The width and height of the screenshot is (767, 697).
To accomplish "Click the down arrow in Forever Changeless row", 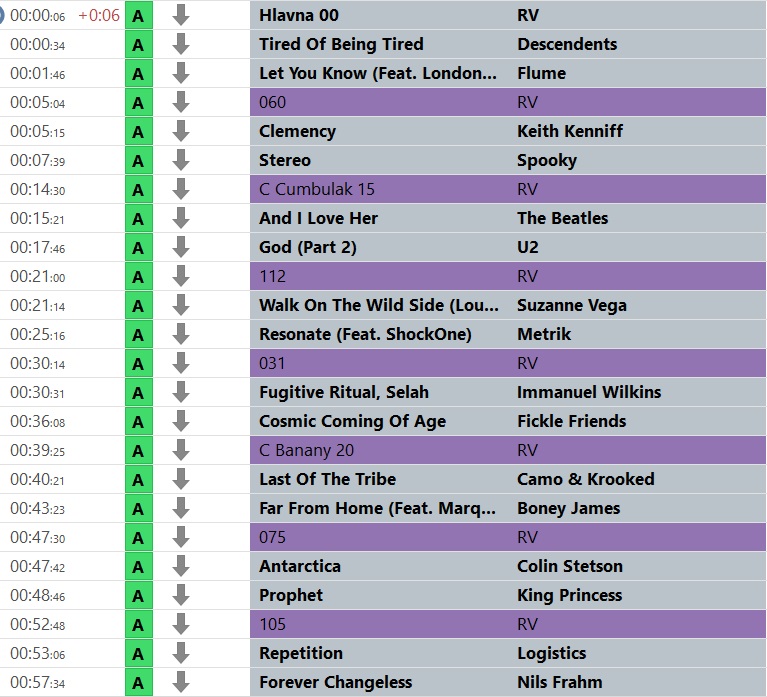I will [x=180, y=682].
